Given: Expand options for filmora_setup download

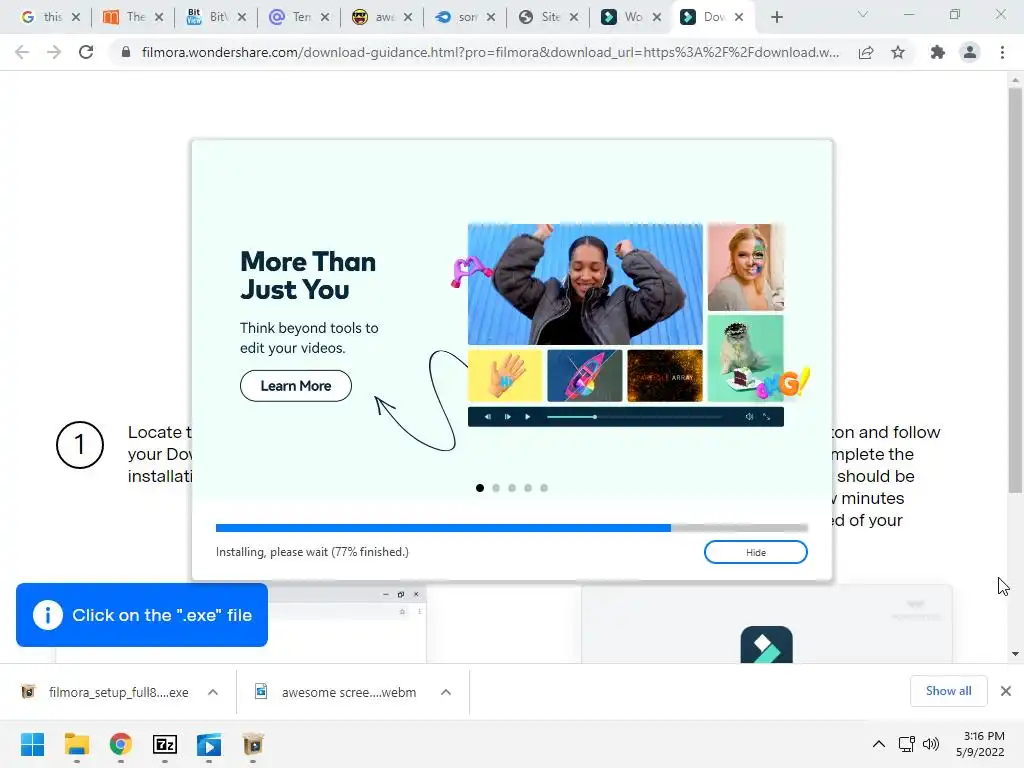Looking at the screenshot, I should 213,692.
